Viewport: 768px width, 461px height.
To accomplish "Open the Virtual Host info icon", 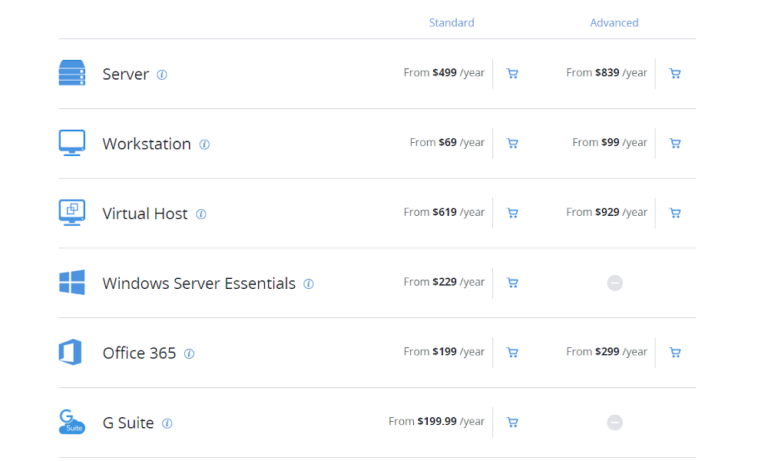I will 201,214.
